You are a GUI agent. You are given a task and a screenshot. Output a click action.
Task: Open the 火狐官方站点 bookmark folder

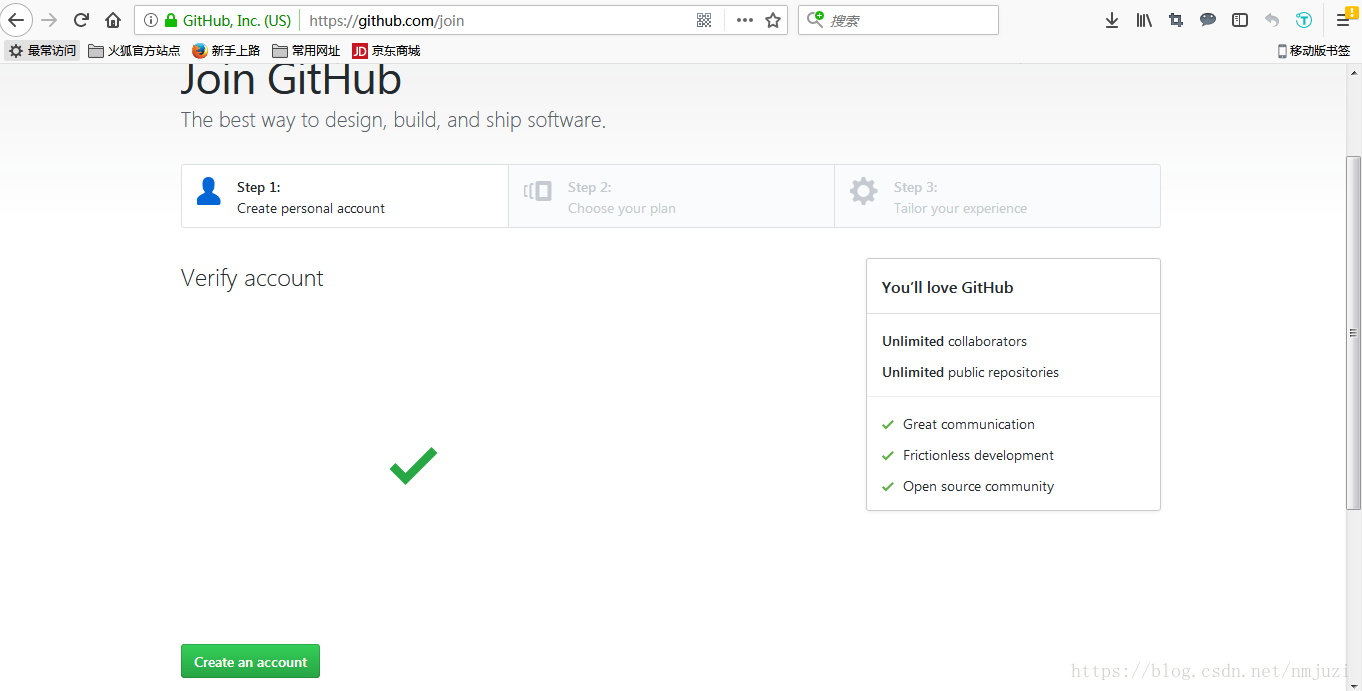tap(134, 50)
